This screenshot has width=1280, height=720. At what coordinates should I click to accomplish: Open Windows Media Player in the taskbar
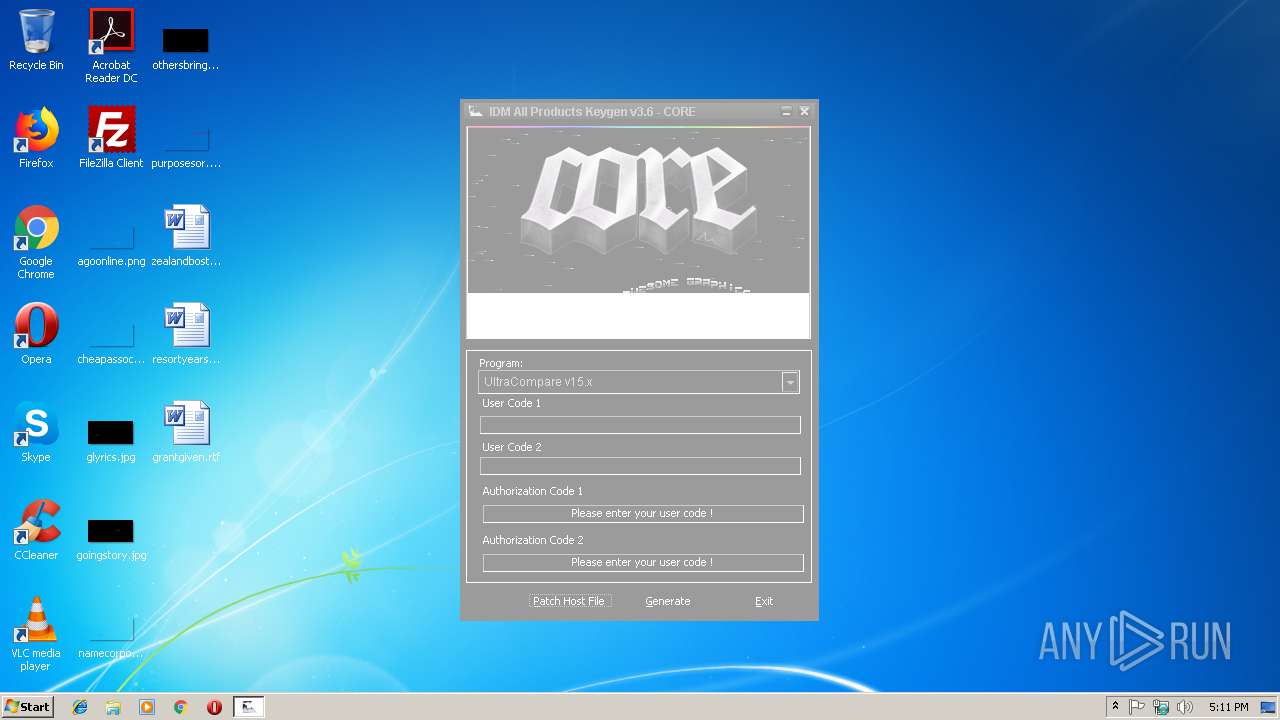pos(147,707)
